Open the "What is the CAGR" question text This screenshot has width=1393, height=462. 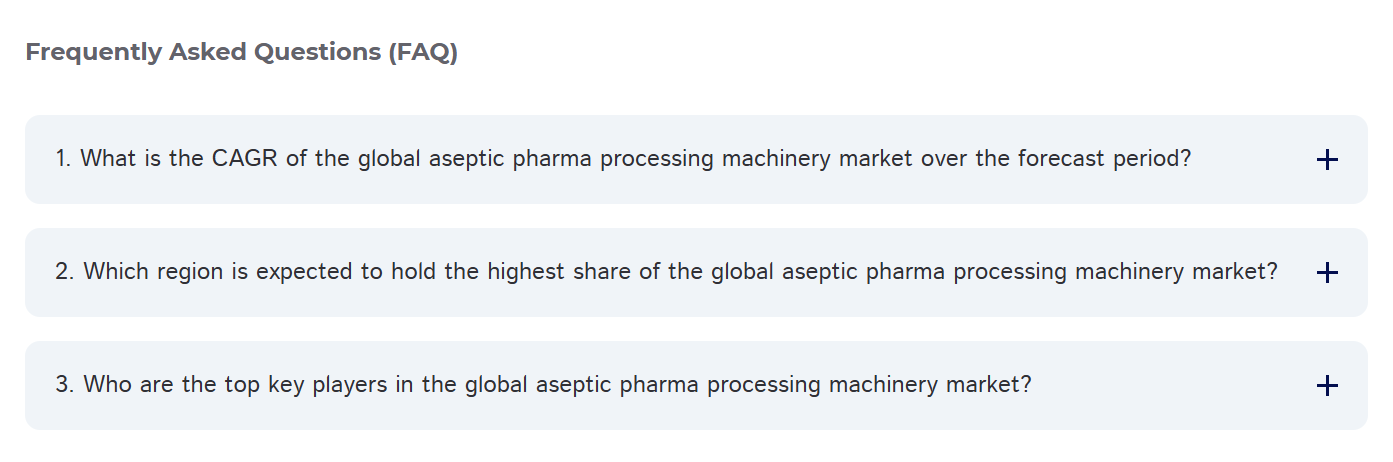coord(623,159)
